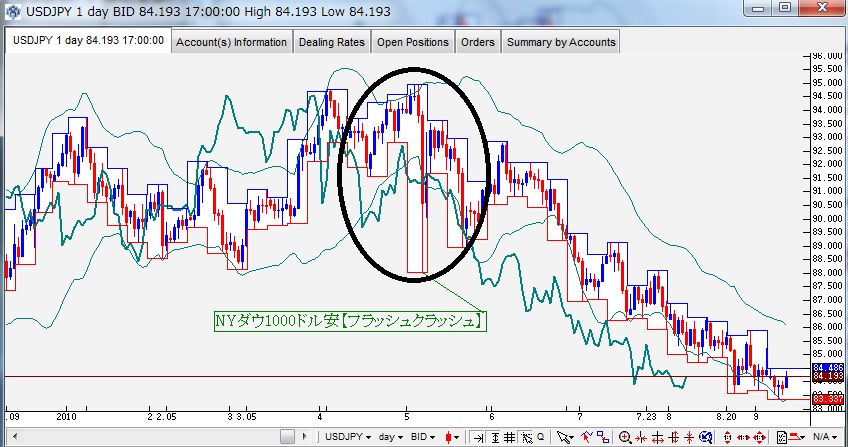Viewport: 848px width, 447px height.
Task: Click the magnifier zoom in icon
Action: pyautogui.click(x=625, y=437)
